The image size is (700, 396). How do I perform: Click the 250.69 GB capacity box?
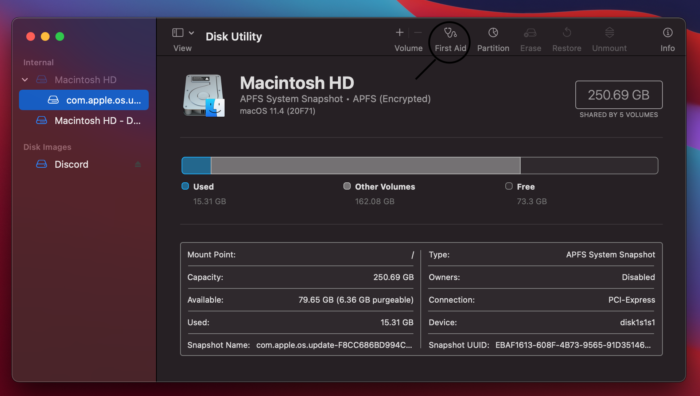pos(619,95)
